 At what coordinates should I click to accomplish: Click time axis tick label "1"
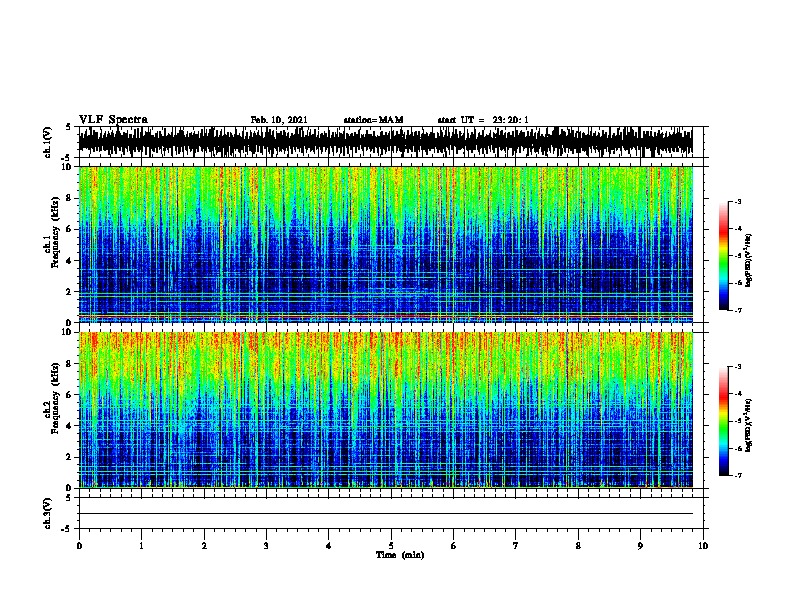click(x=141, y=546)
